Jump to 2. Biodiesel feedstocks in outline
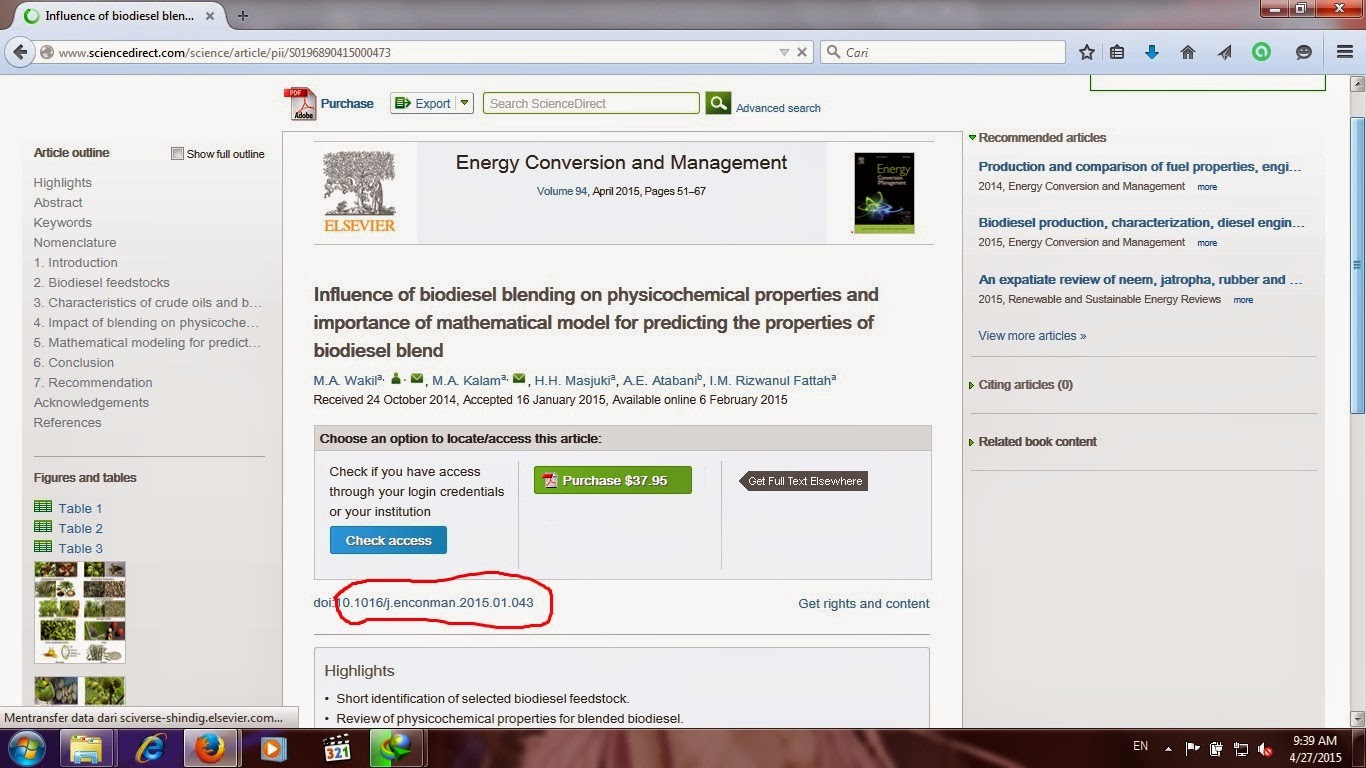 tap(101, 283)
